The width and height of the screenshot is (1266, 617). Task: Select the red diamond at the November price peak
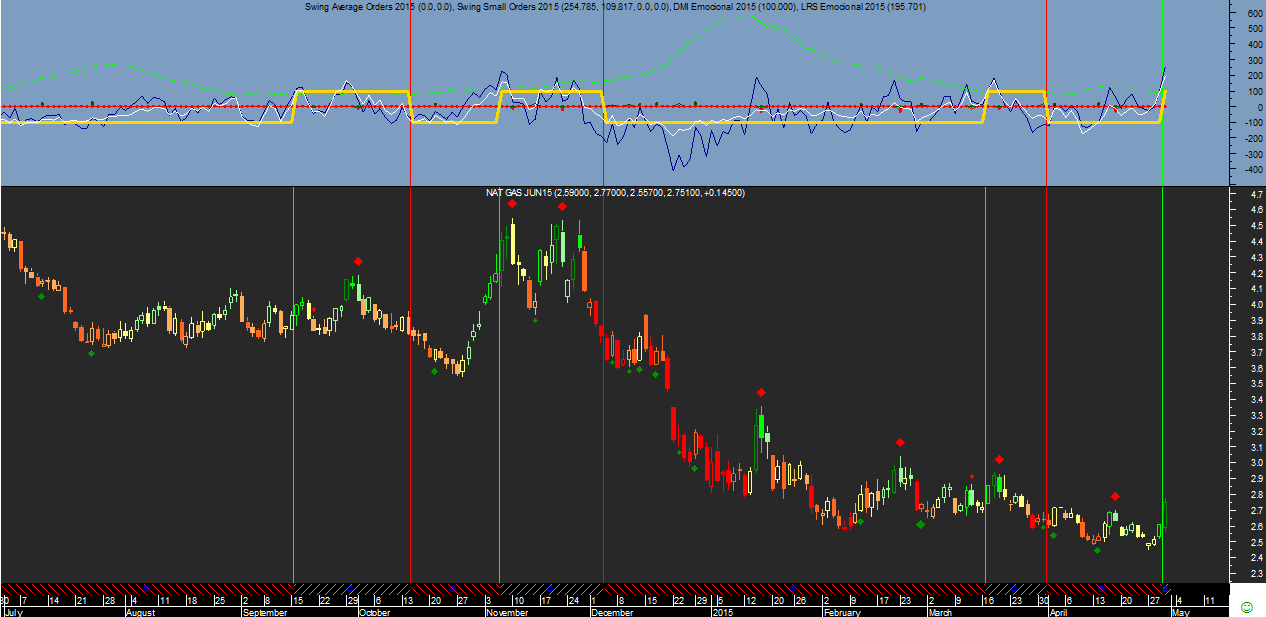(x=511, y=203)
